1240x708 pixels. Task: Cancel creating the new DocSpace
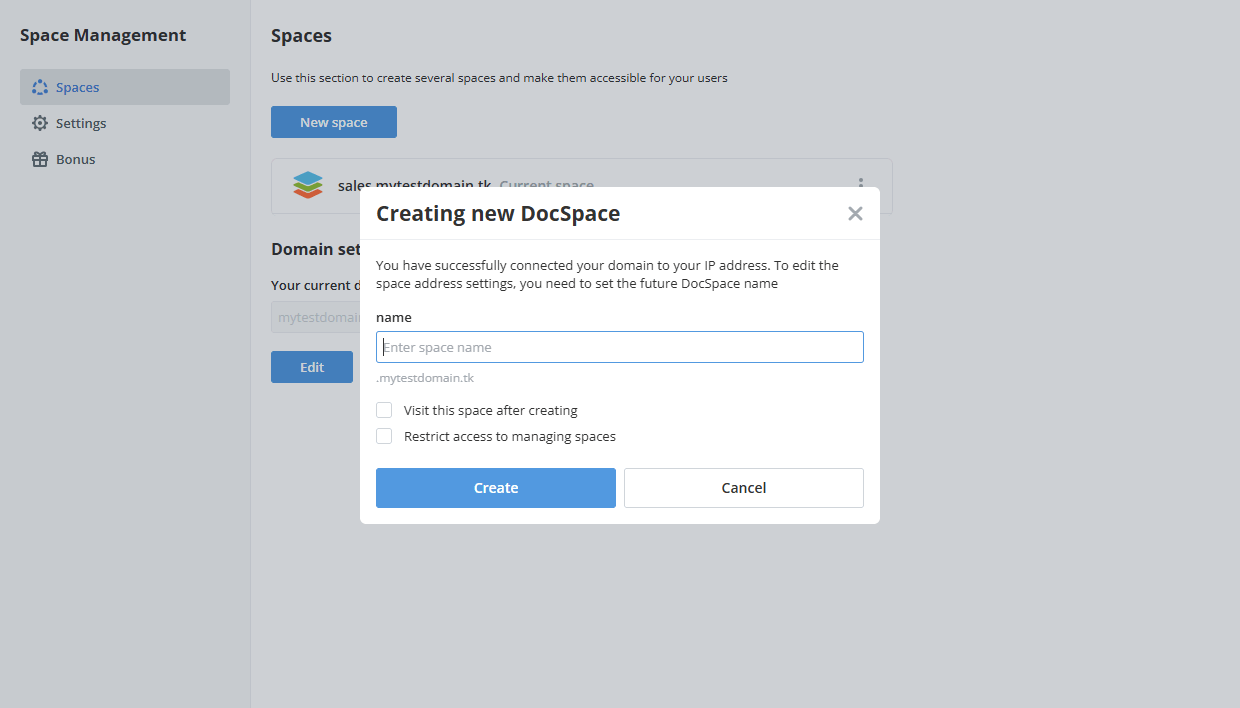(x=743, y=487)
